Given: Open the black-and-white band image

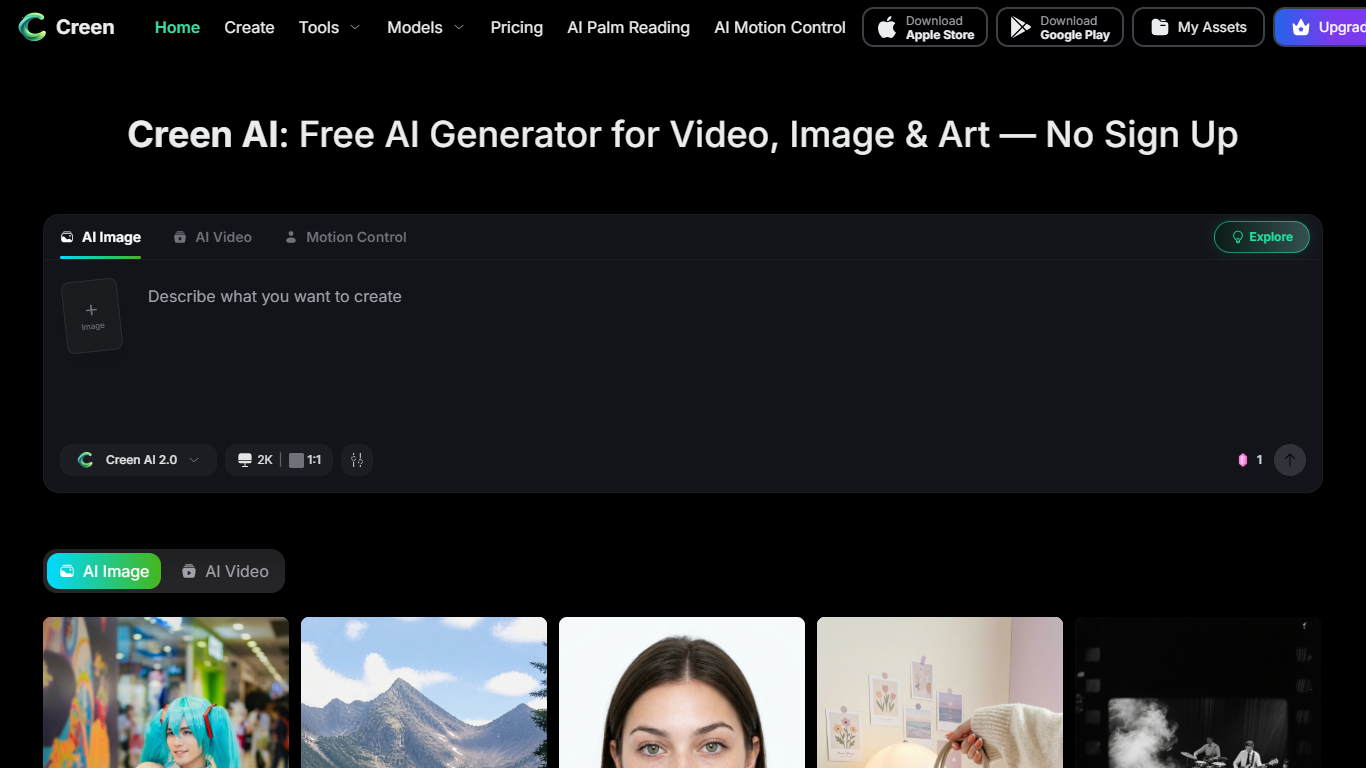Looking at the screenshot, I should pyautogui.click(x=1198, y=692).
